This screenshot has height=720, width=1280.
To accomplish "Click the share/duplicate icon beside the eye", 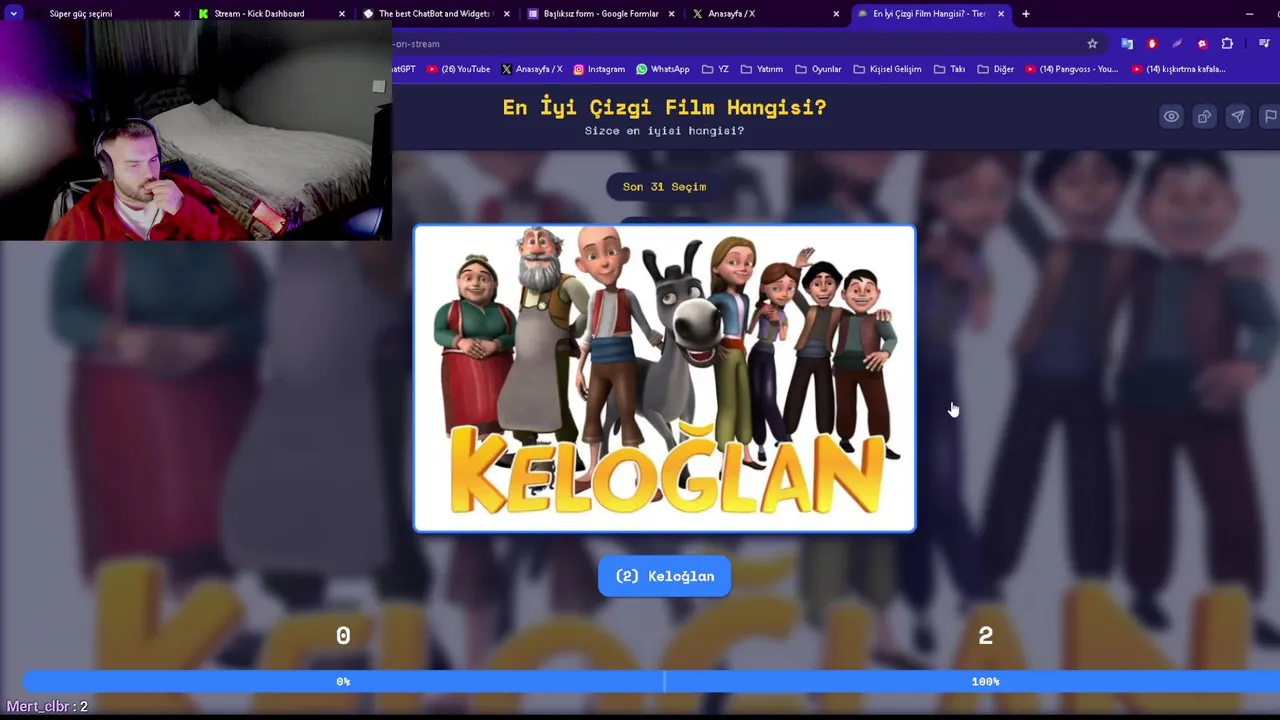I will (x=1204, y=116).
